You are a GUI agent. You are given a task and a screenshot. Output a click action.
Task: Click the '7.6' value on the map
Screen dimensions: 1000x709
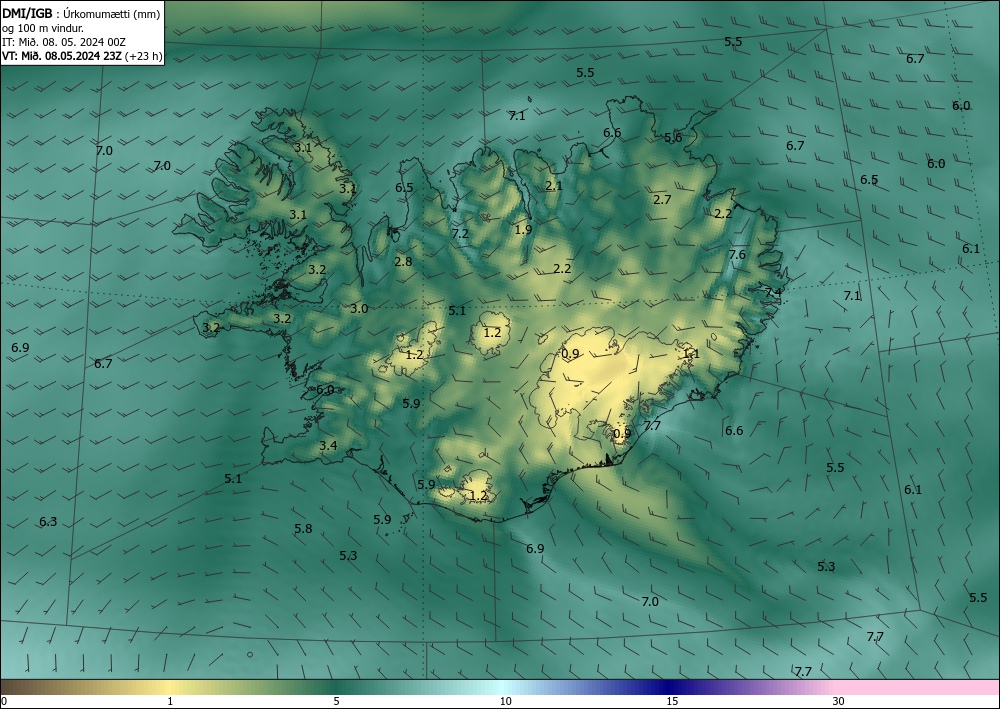pos(737,255)
